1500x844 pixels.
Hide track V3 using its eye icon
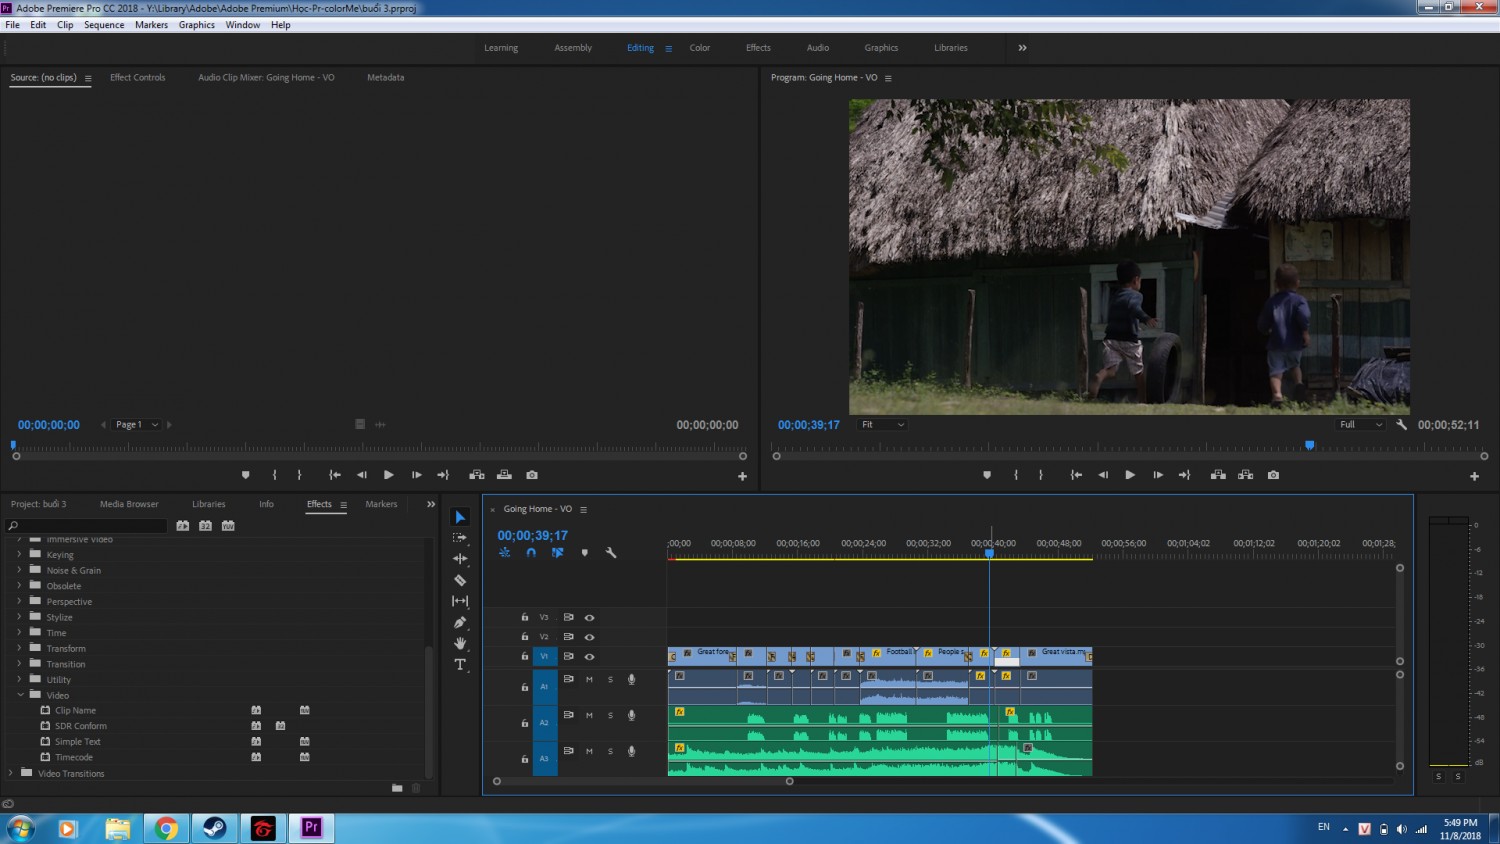589,618
